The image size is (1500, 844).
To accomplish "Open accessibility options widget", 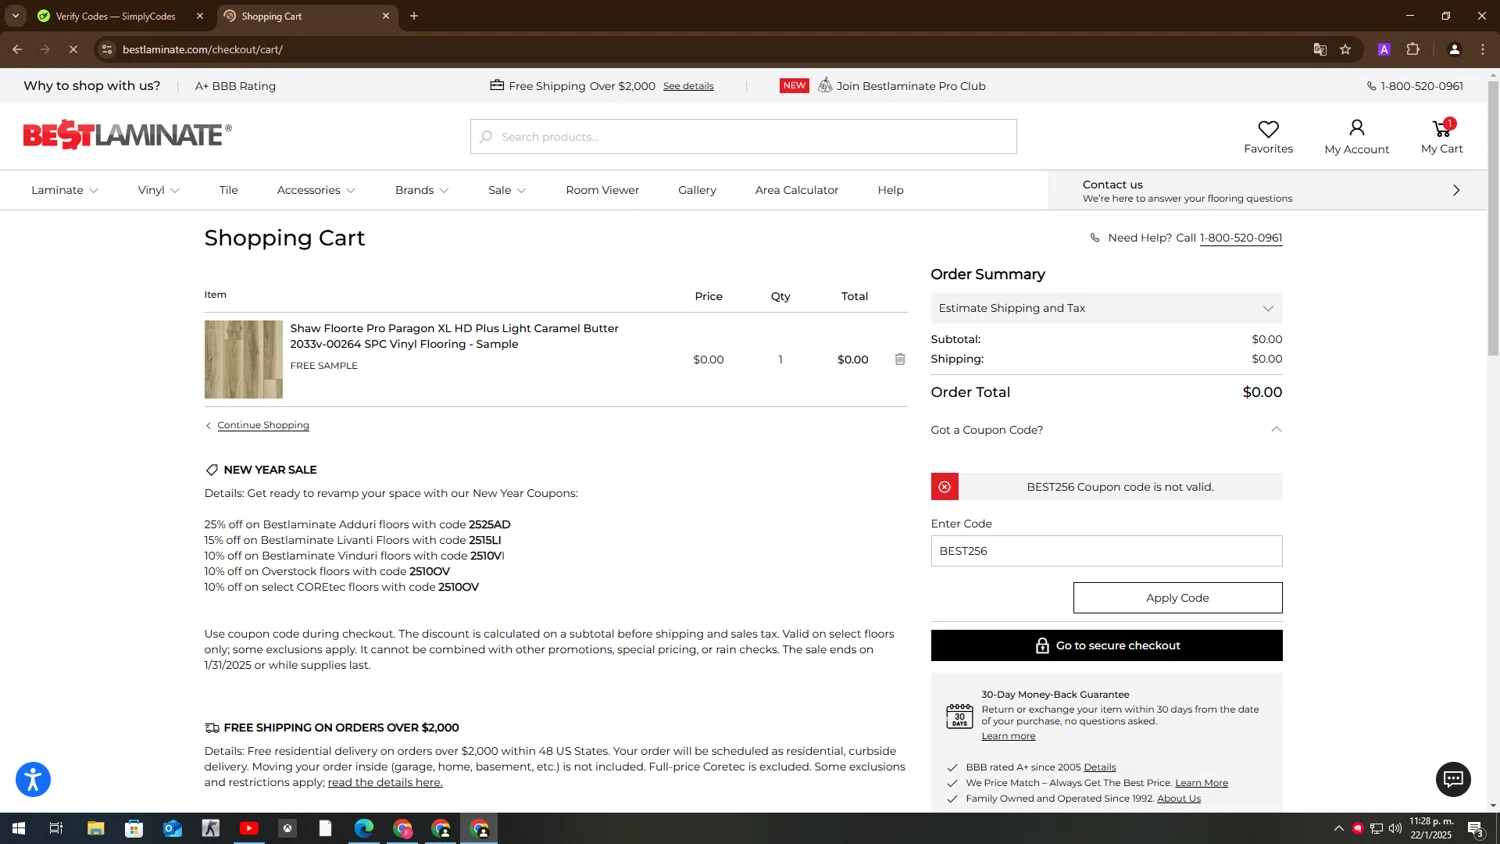I will 33,779.
